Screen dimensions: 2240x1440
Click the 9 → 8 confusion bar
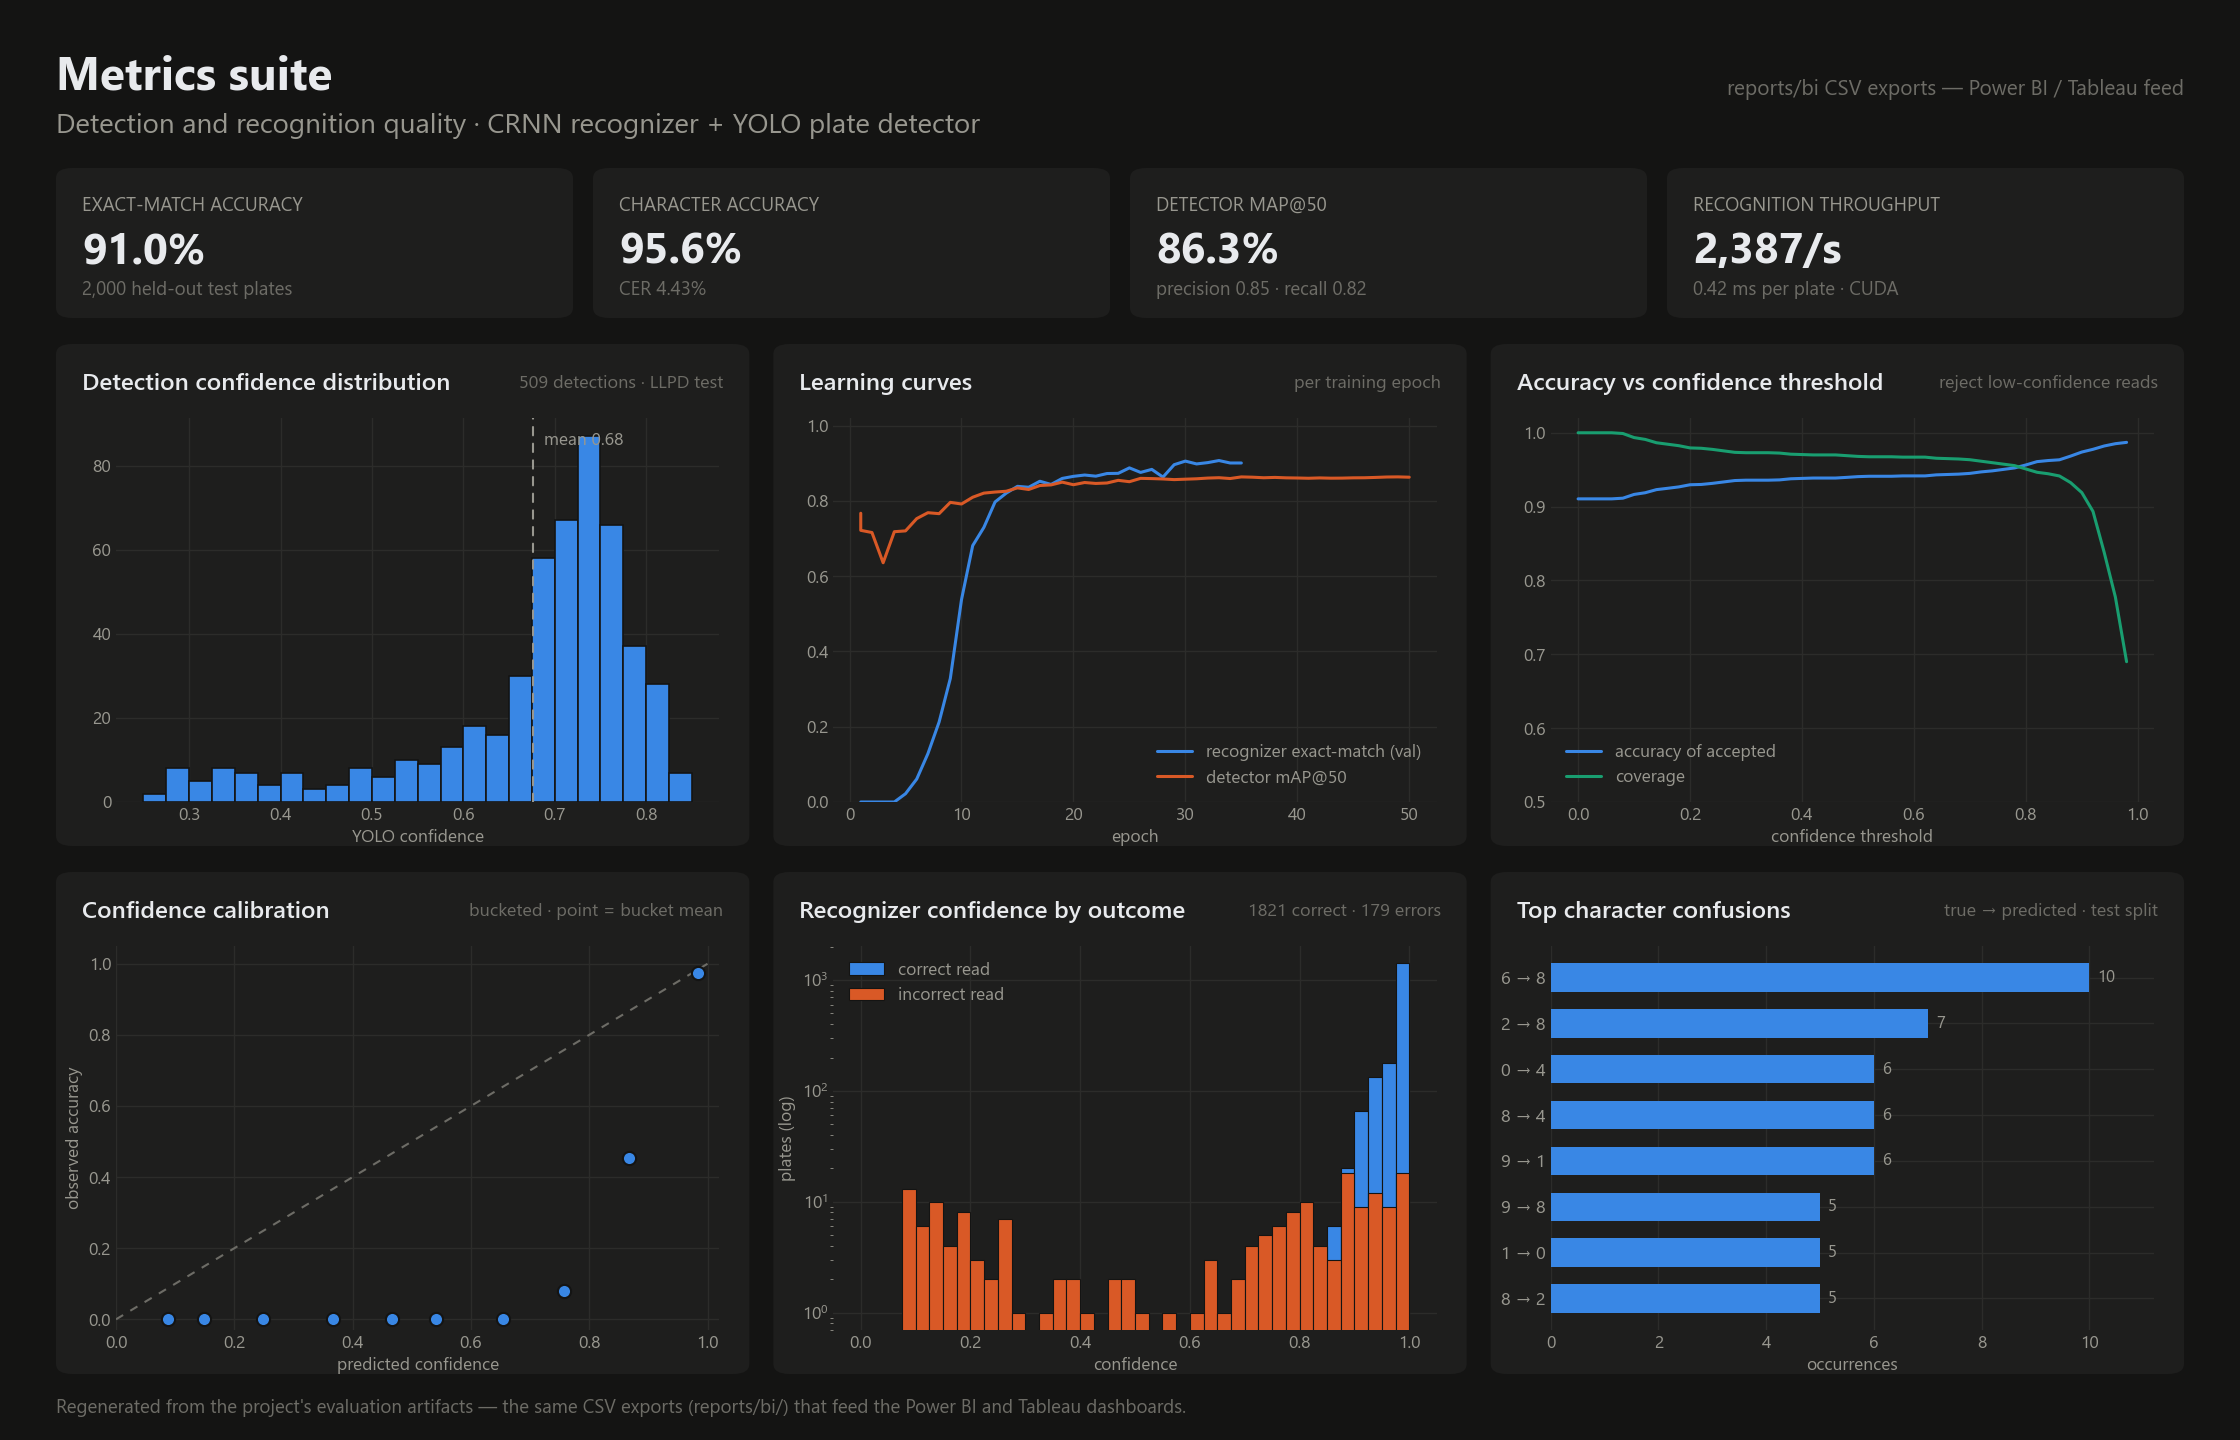pyautogui.click(x=1685, y=1207)
